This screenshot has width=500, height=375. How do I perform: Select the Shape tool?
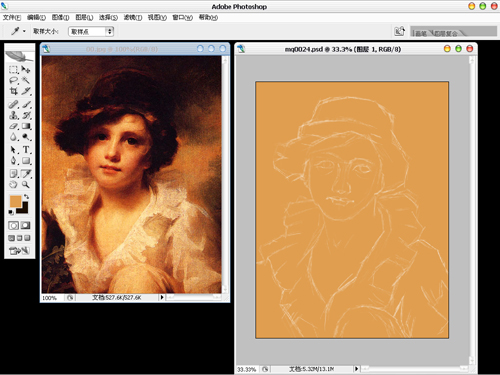tap(26, 161)
